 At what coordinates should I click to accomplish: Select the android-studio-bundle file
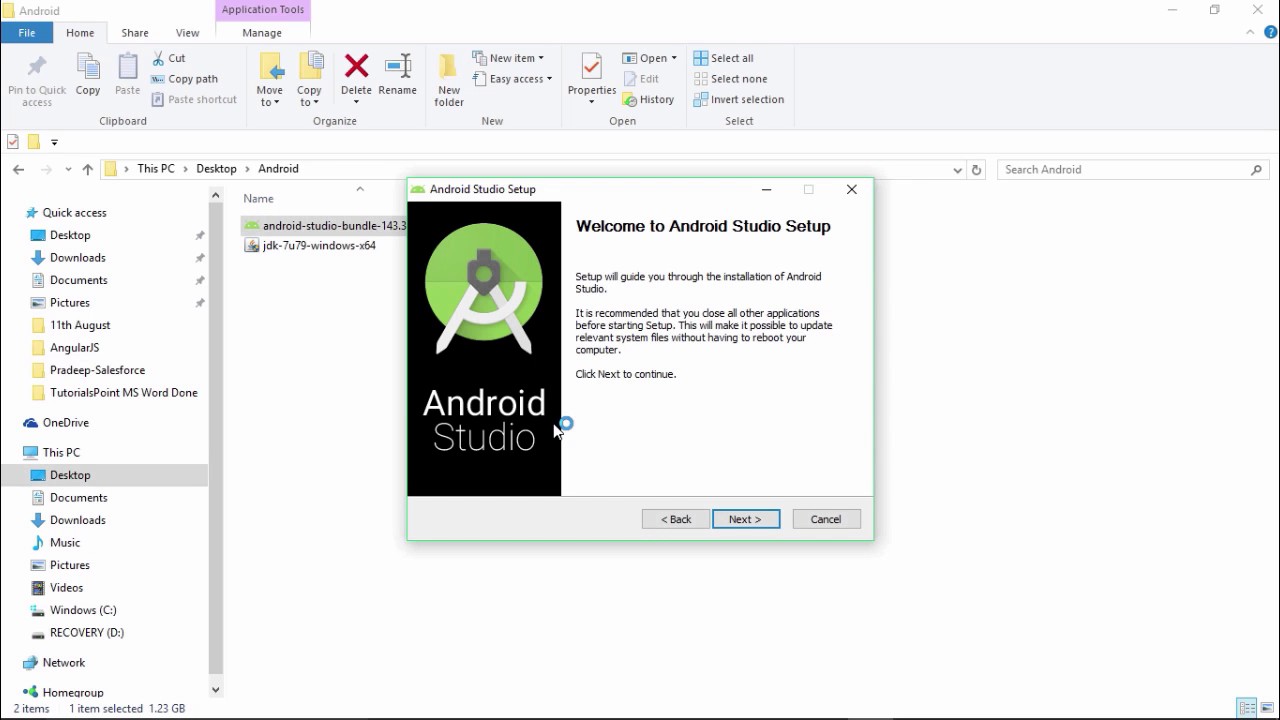pyautogui.click(x=324, y=226)
